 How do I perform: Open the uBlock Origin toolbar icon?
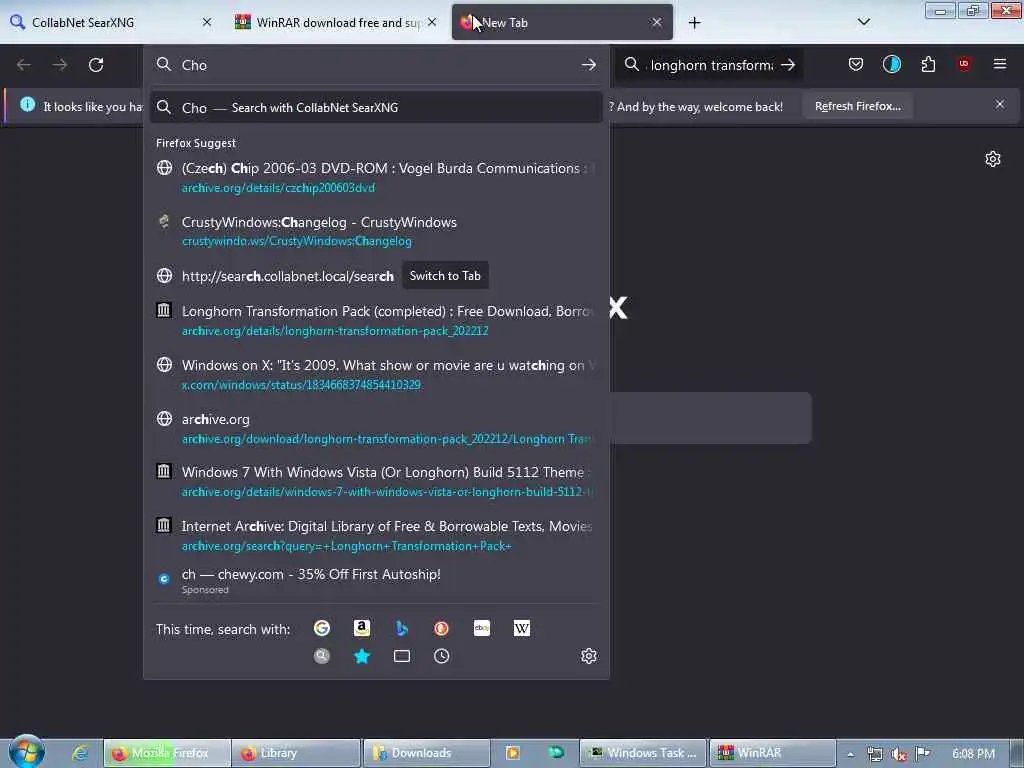[963, 64]
